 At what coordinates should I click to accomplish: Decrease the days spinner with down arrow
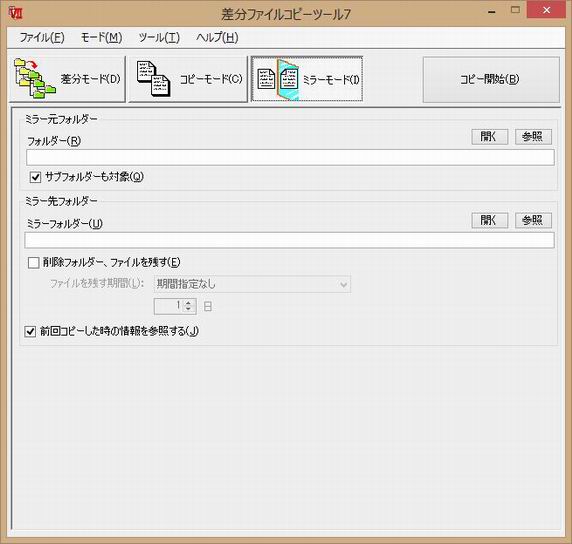188,309
